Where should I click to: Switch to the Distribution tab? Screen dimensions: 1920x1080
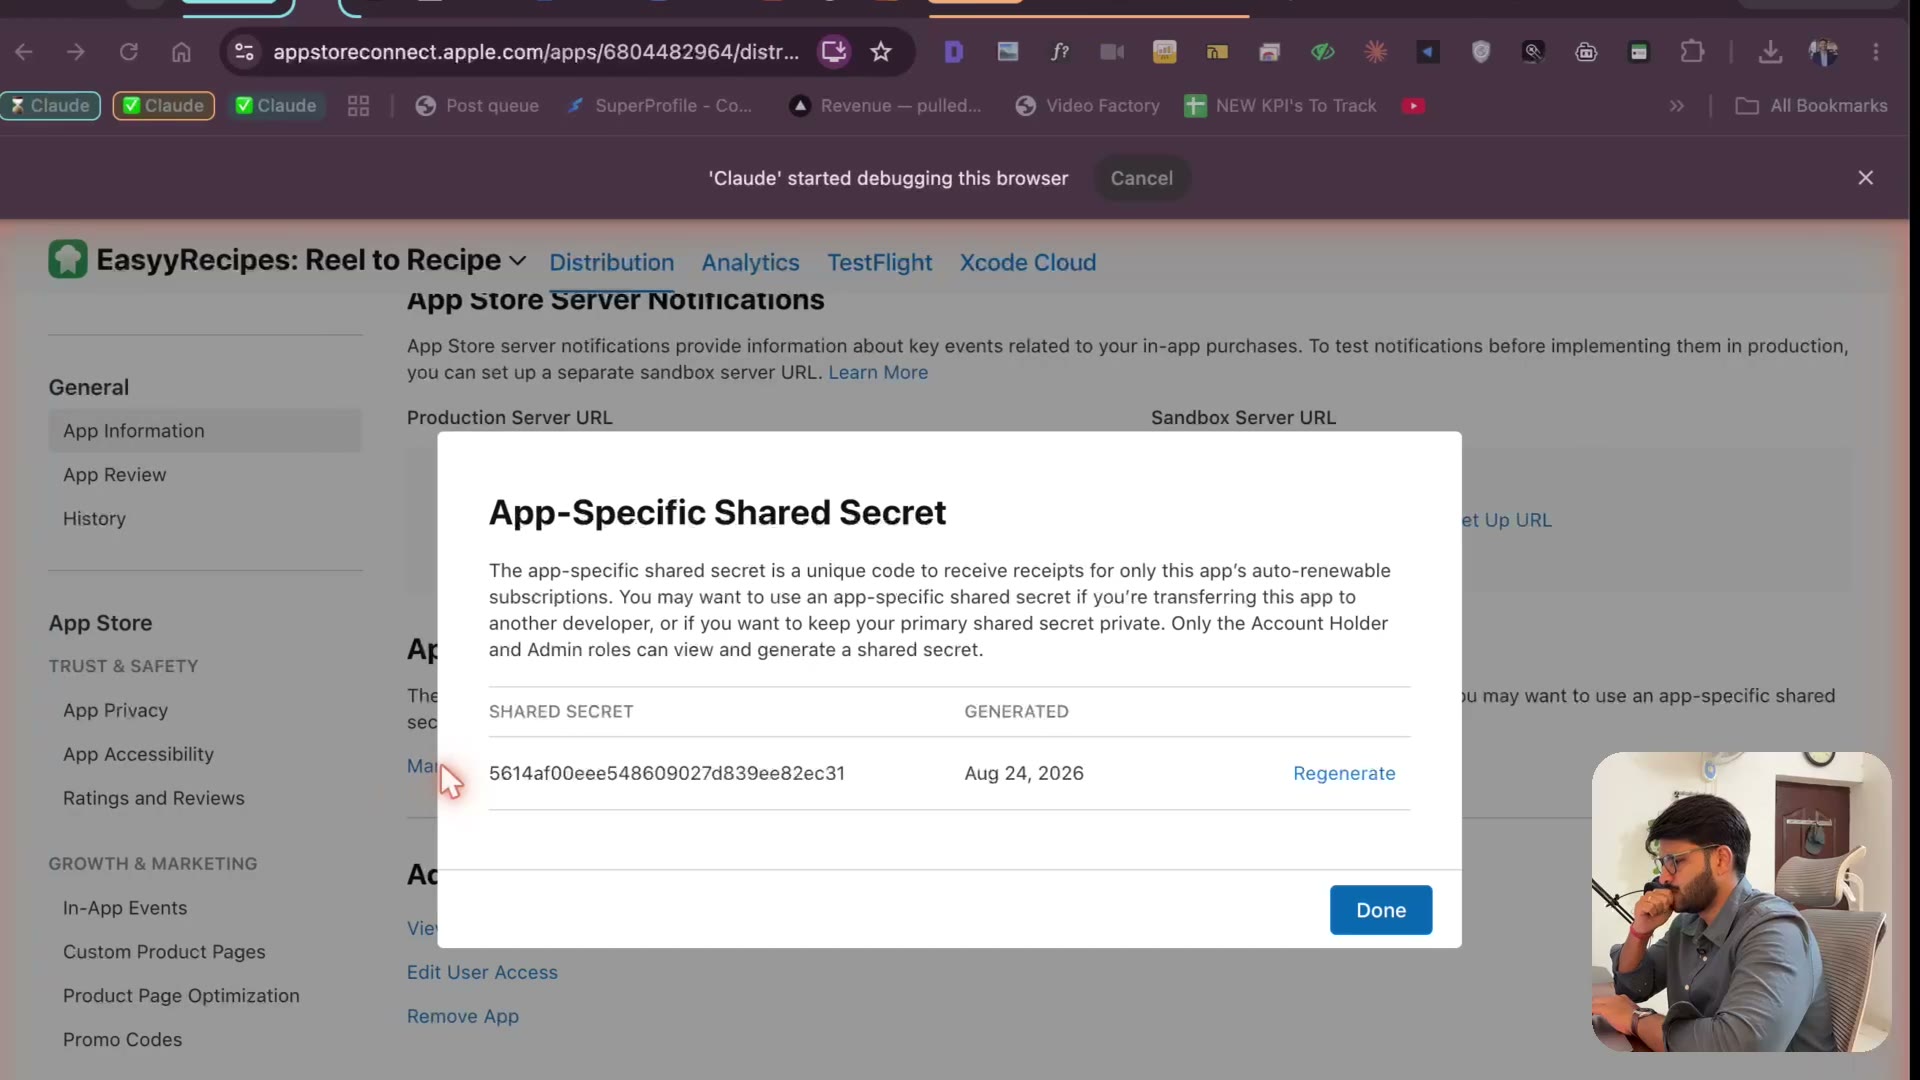point(612,262)
